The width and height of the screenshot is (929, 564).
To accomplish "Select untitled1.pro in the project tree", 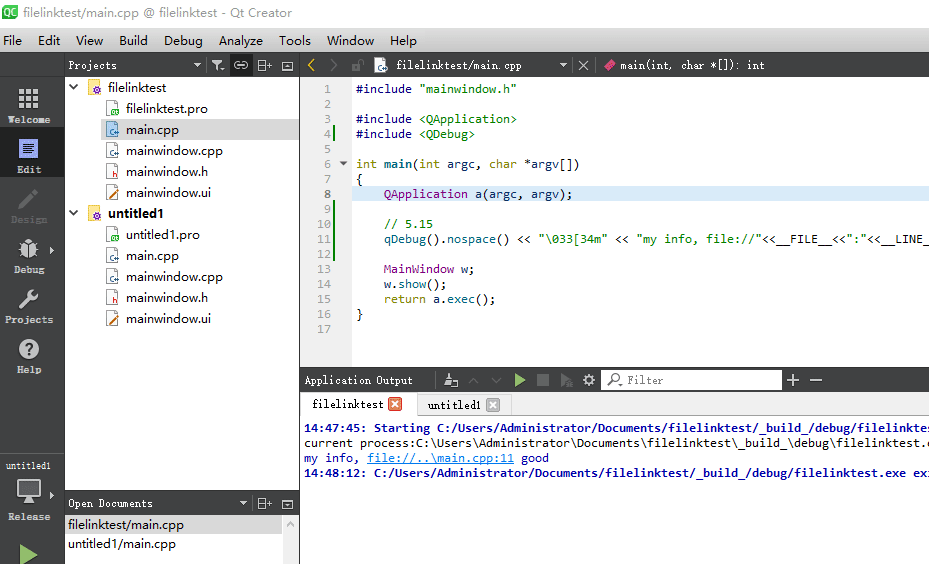I will (x=162, y=235).
